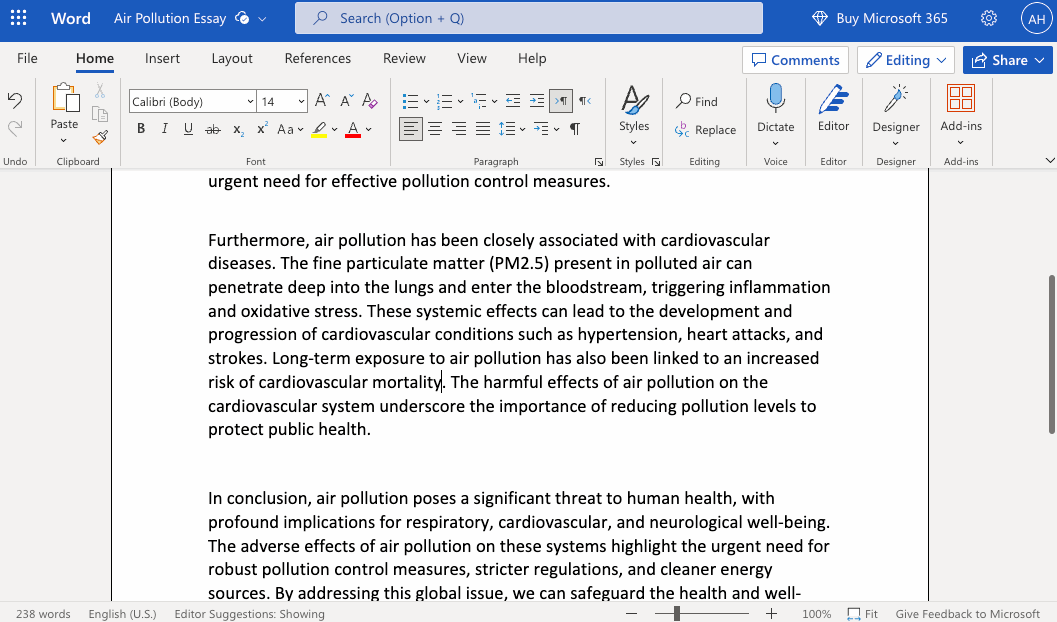Toggle right-to-left text direction
1057x622 pixels.
[584, 101]
